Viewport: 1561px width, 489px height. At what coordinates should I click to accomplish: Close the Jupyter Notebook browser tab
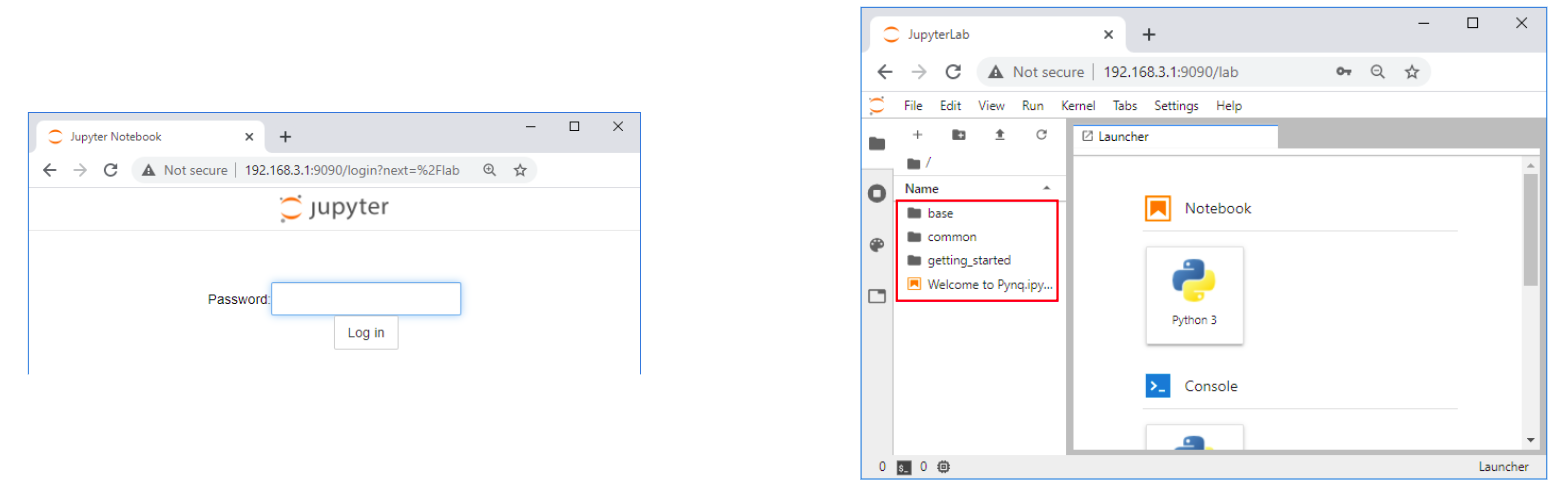(x=249, y=137)
